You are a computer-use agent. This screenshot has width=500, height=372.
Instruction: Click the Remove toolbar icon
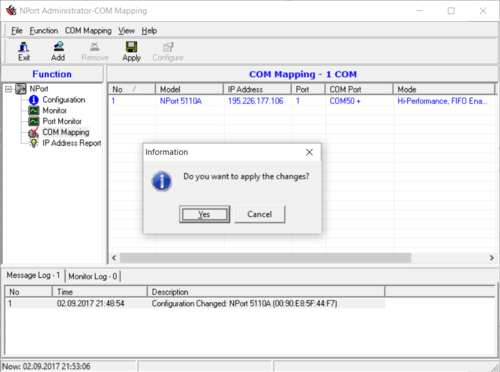(95, 47)
